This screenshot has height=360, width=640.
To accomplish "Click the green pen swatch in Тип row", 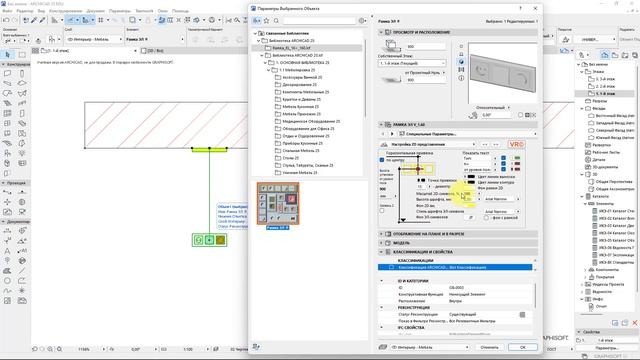I will [517, 158].
